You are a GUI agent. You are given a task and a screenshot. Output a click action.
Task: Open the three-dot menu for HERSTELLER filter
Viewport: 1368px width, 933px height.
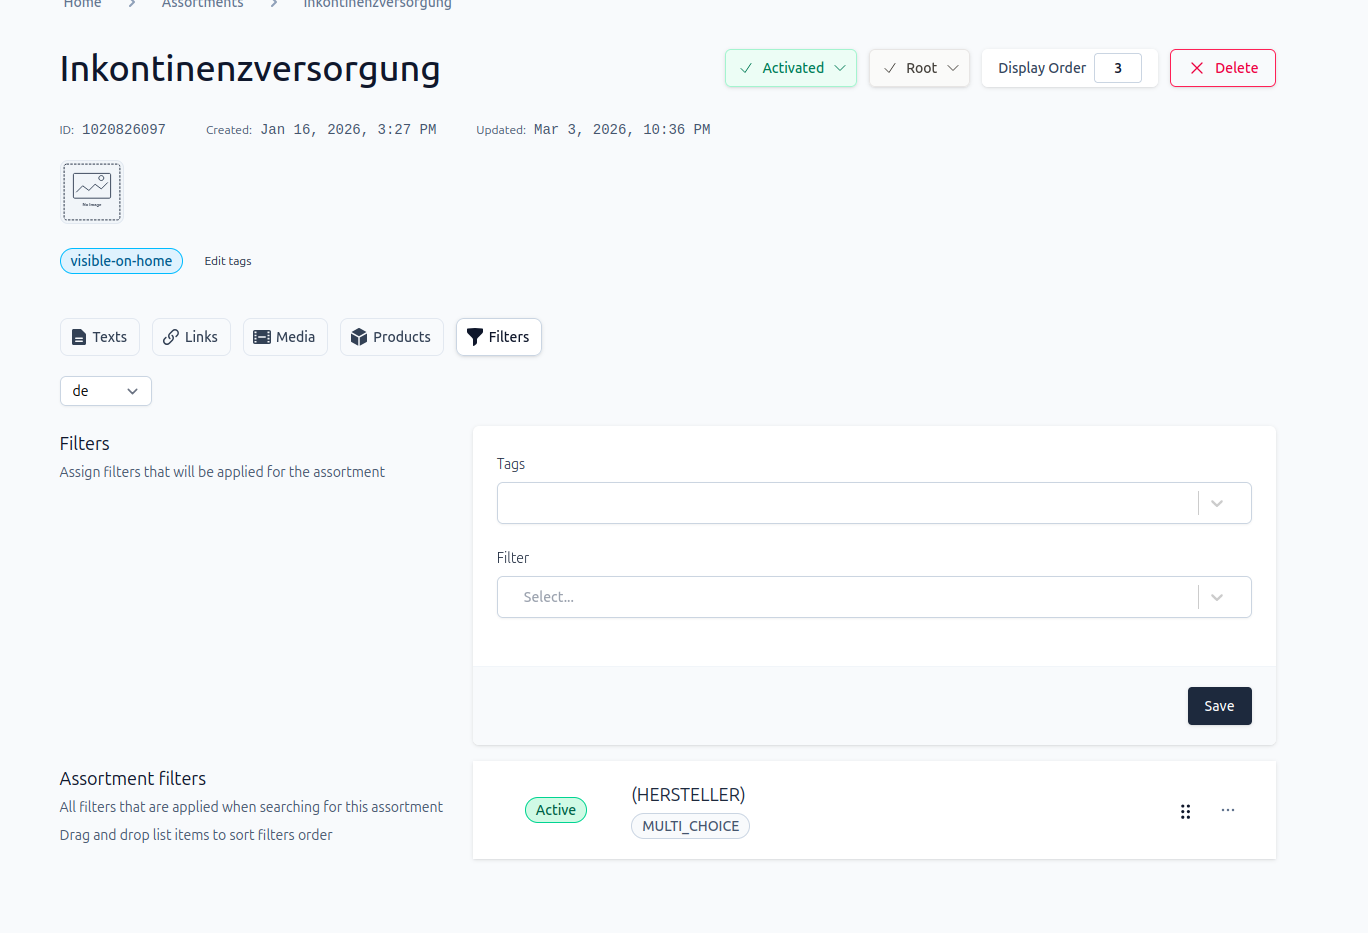1228,810
